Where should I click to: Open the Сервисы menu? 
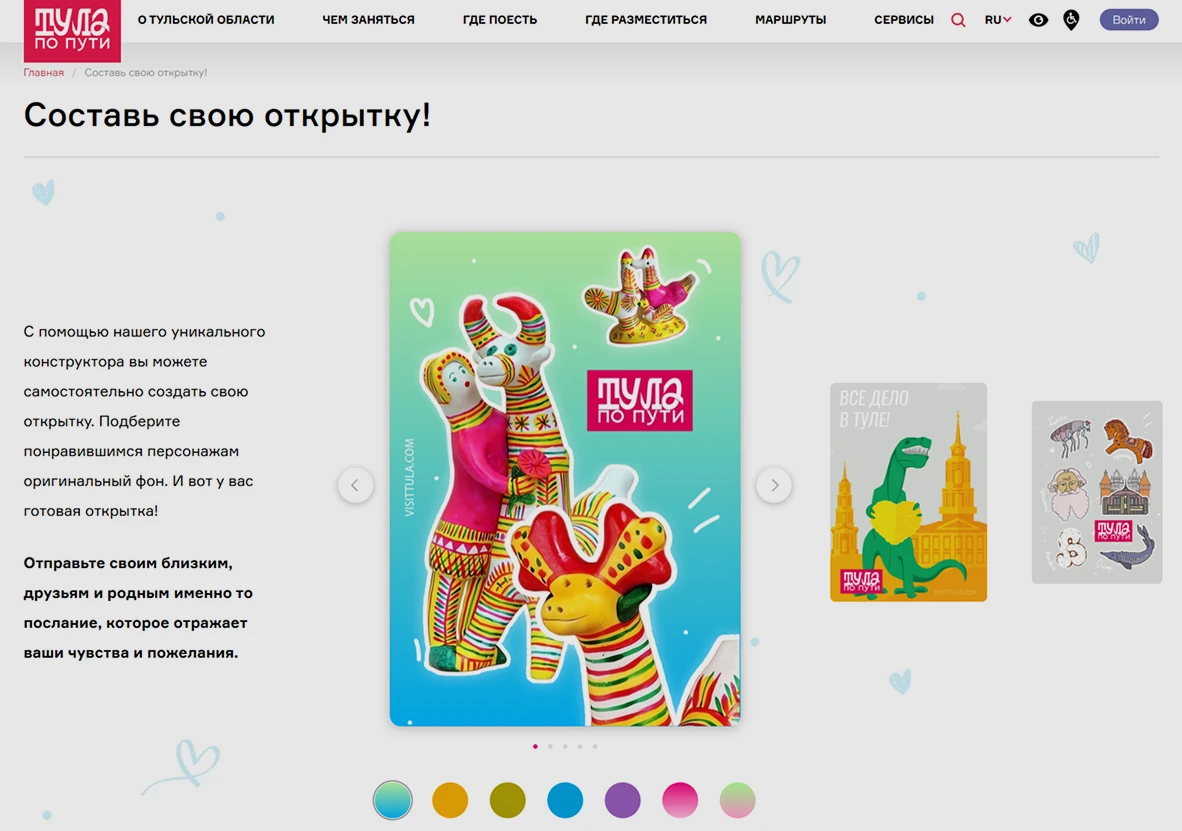click(x=904, y=20)
